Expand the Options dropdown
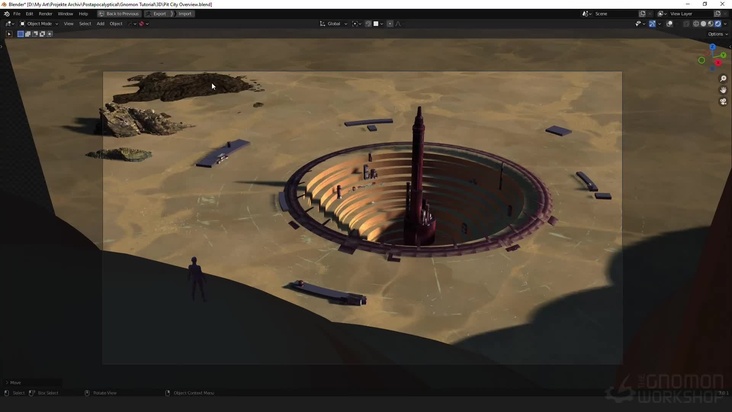The image size is (732, 412). tap(716, 34)
